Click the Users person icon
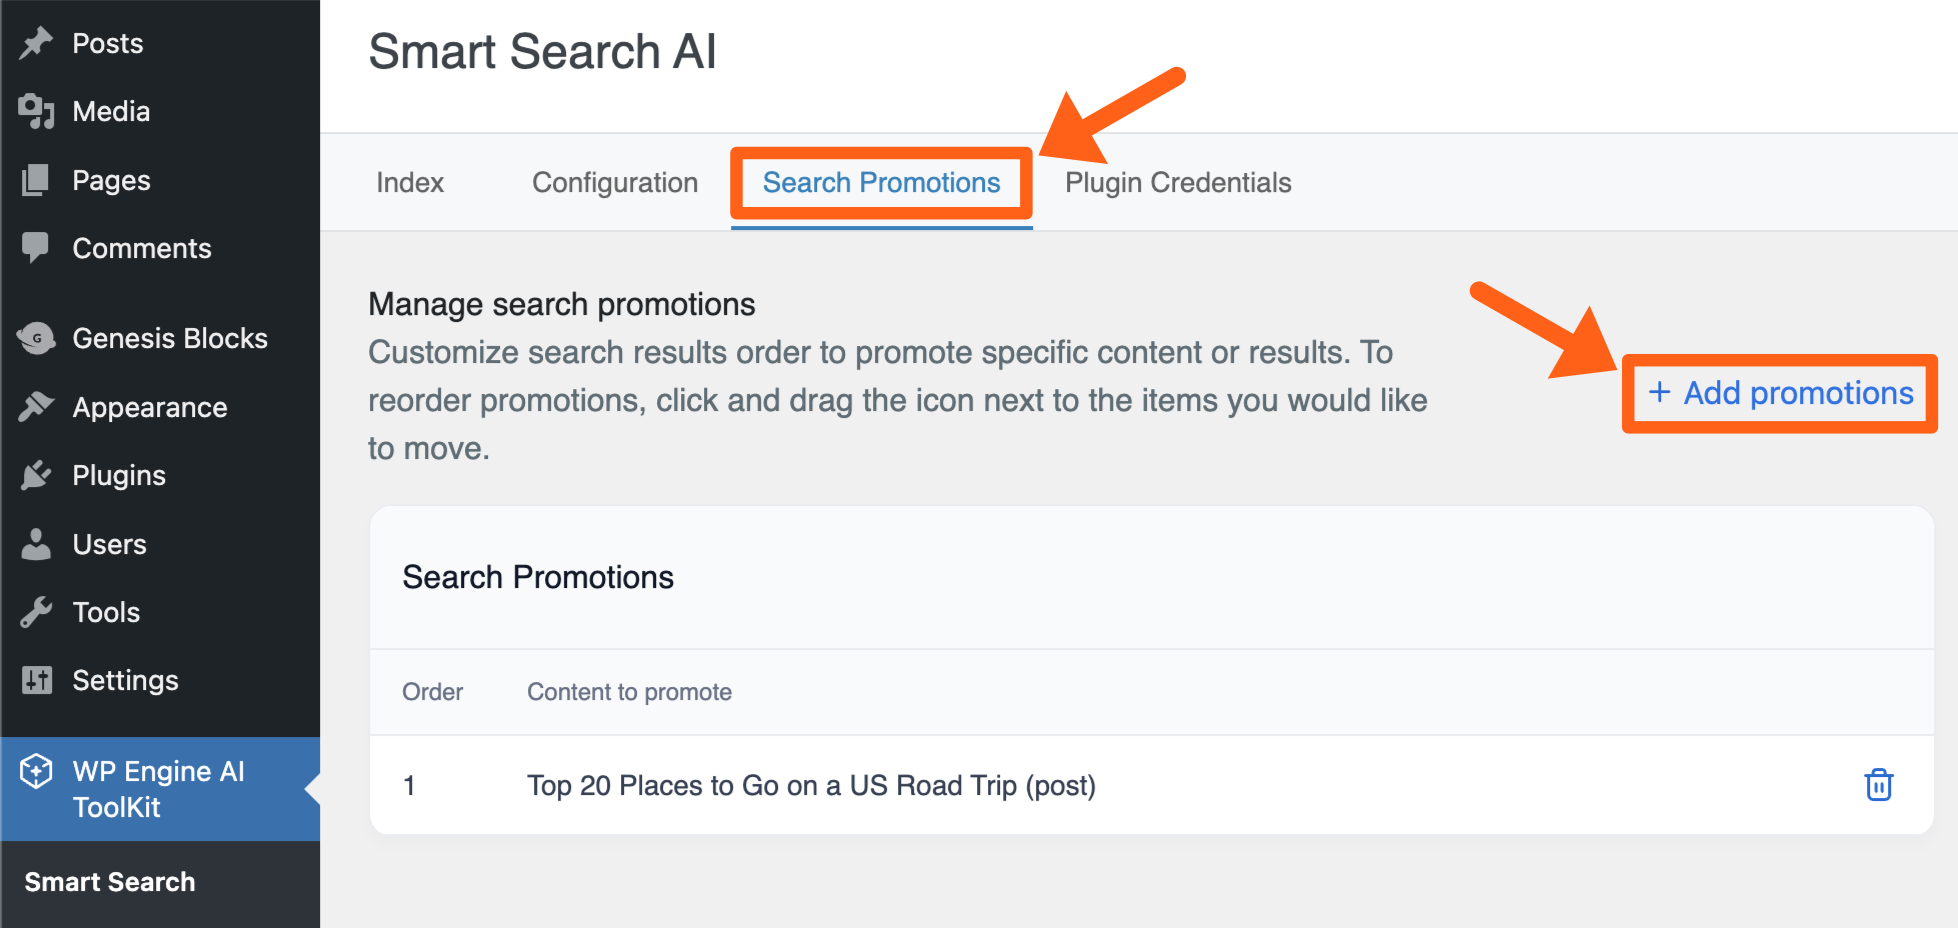Image resolution: width=1958 pixels, height=928 pixels. (x=36, y=544)
